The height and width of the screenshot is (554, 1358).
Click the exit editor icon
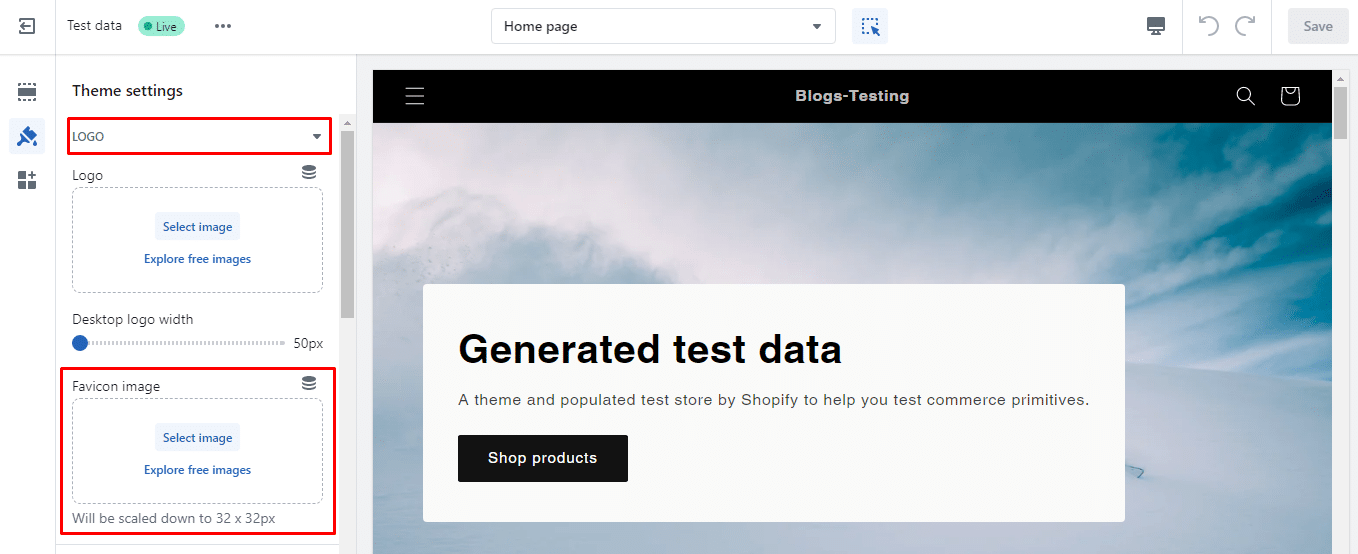coord(27,26)
